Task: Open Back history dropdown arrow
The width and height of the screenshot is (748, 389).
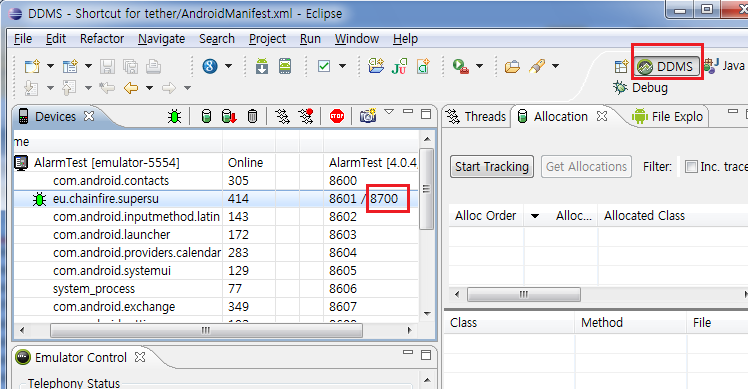Action: click(x=149, y=88)
